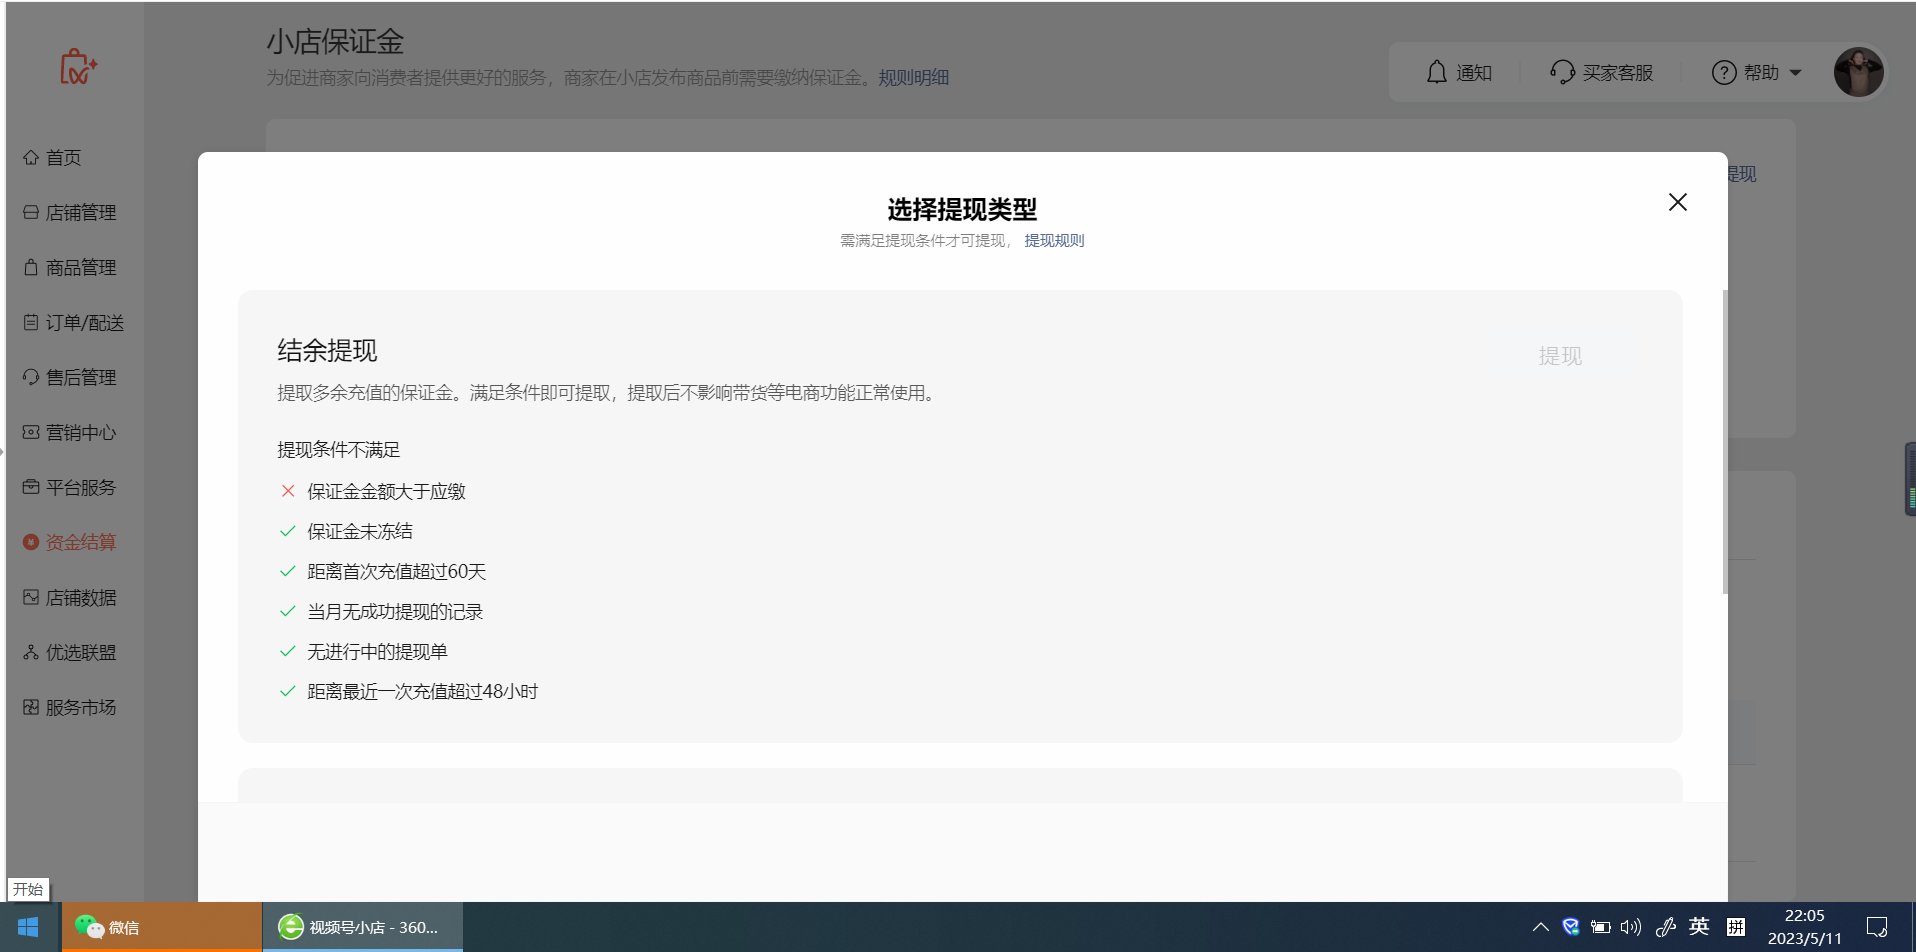Open the 规则明细 link
This screenshot has height=952, width=1916.
coord(913,77)
